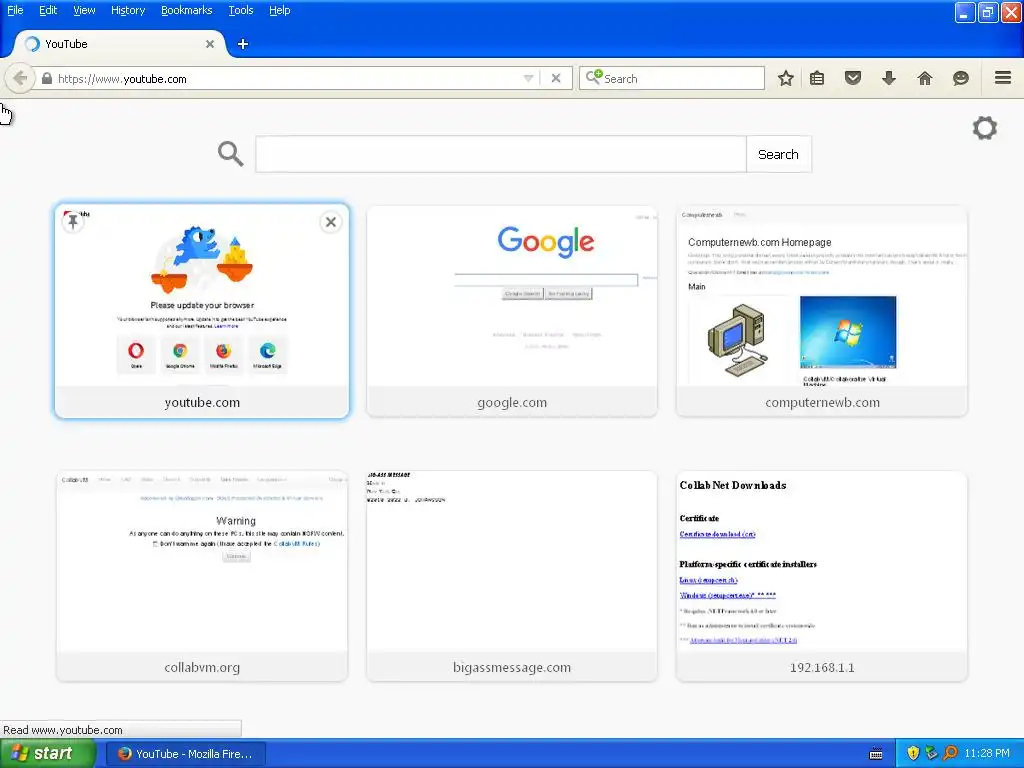Open the History menu

[x=128, y=10]
